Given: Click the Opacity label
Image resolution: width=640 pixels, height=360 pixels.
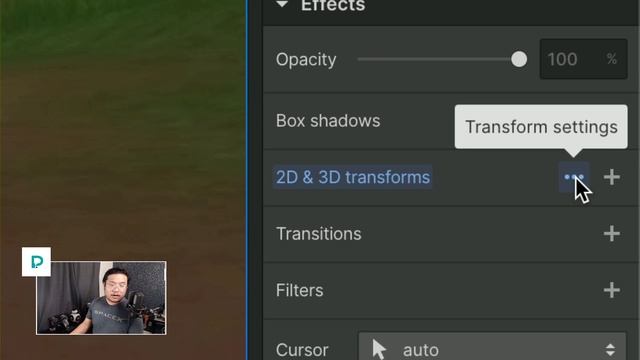Looking at the screenshot, I should coord(306,60).
